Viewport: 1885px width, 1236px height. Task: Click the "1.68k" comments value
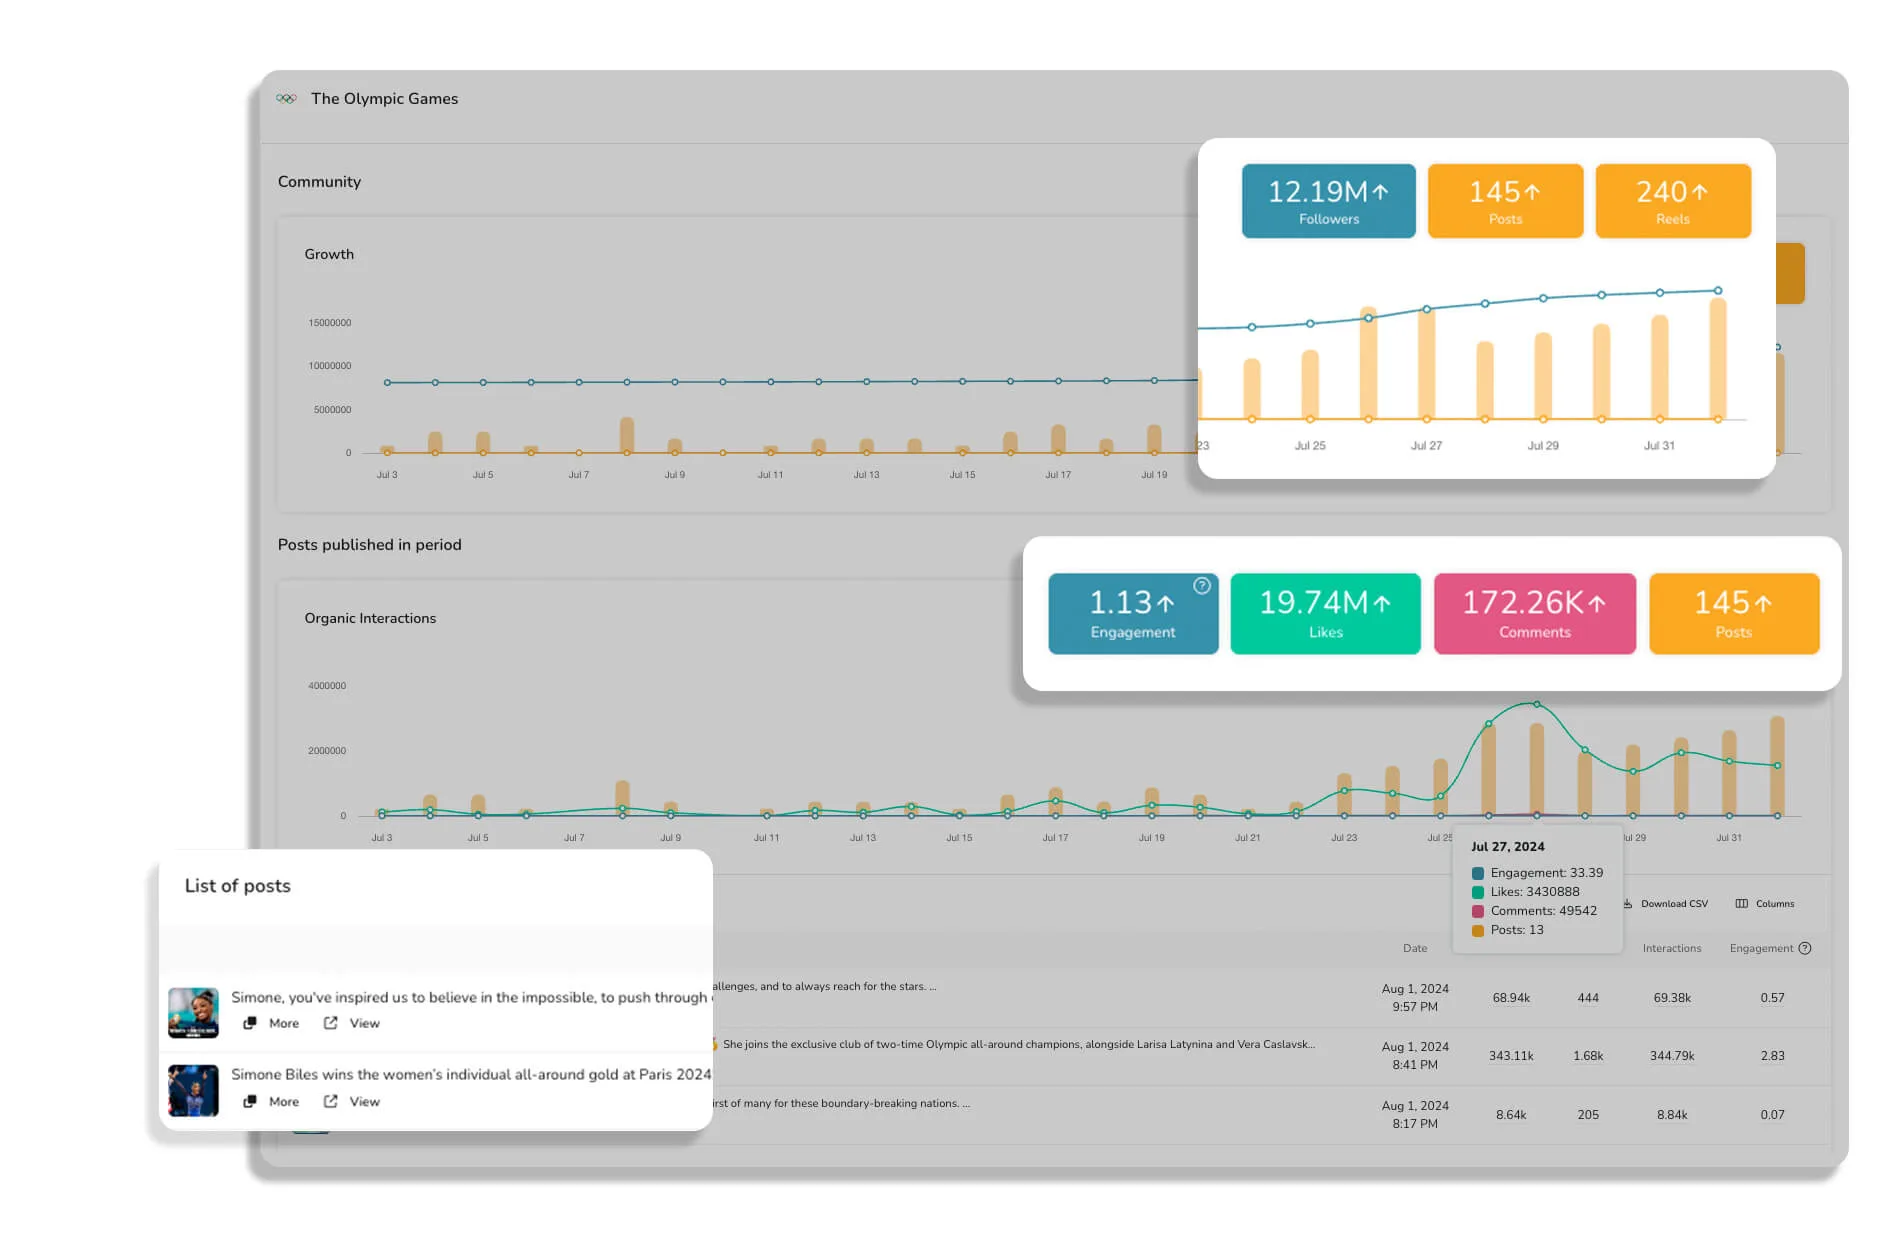1588,1056
